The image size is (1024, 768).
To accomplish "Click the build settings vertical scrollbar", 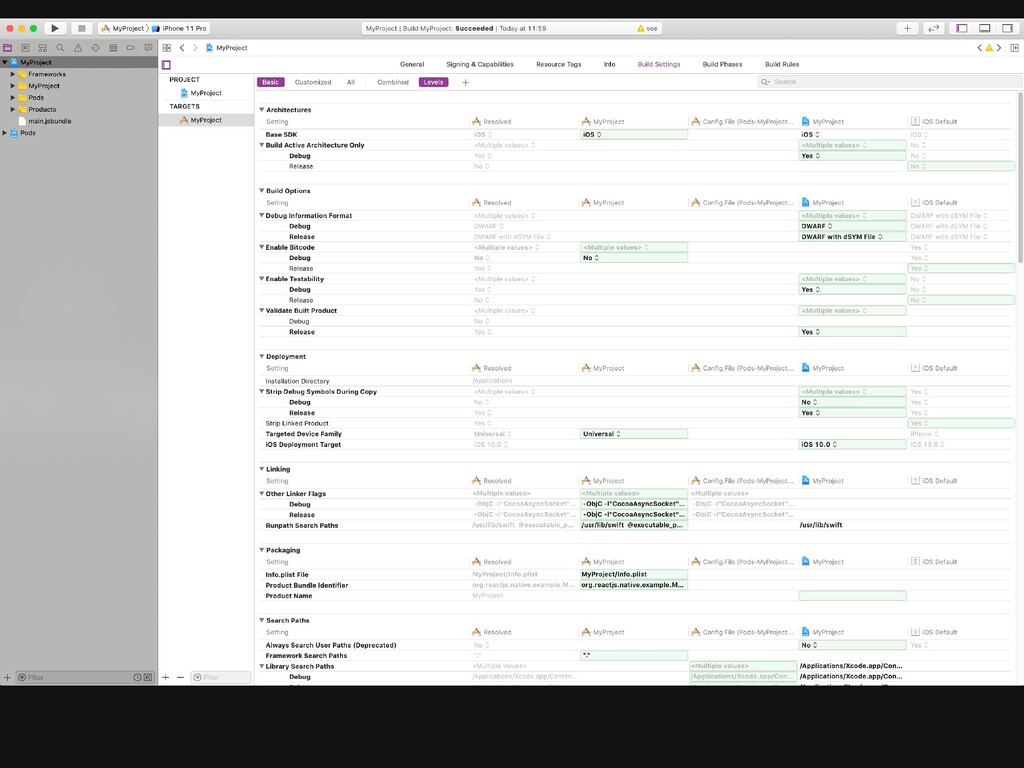I will (1019, 176).
